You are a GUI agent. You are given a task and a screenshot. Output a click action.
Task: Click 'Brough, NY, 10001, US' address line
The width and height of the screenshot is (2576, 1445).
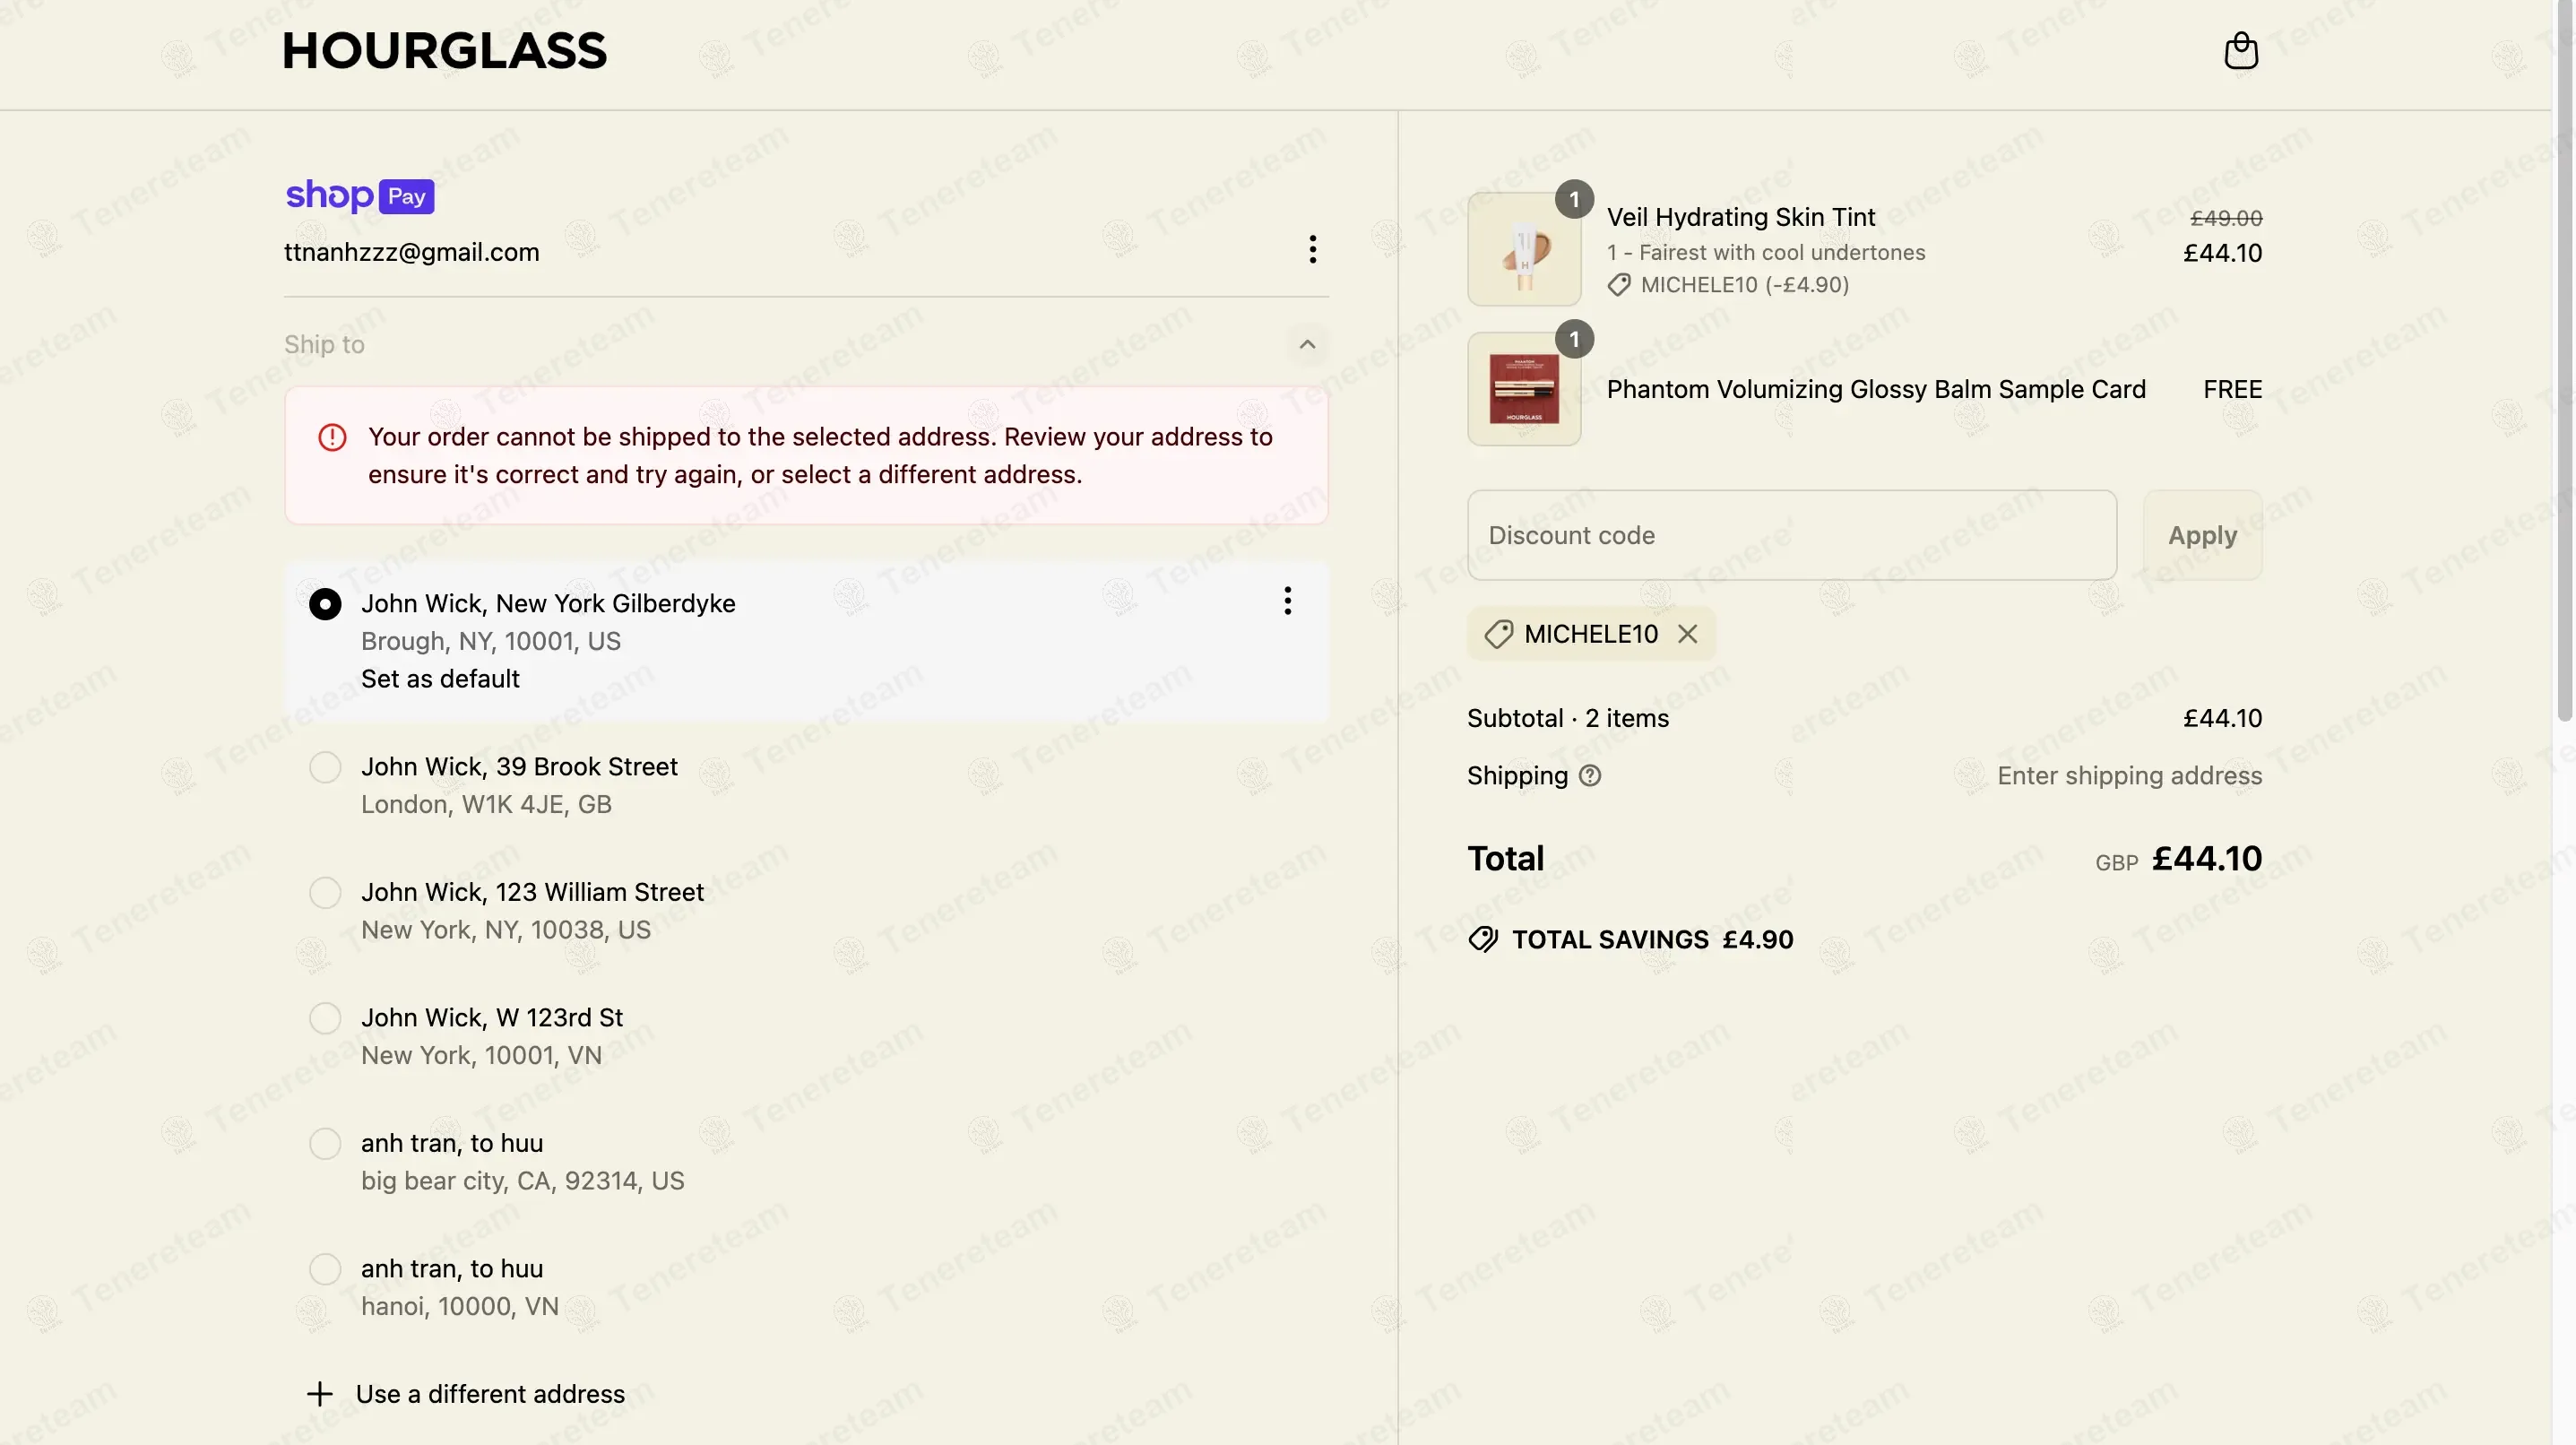point(491,642)
